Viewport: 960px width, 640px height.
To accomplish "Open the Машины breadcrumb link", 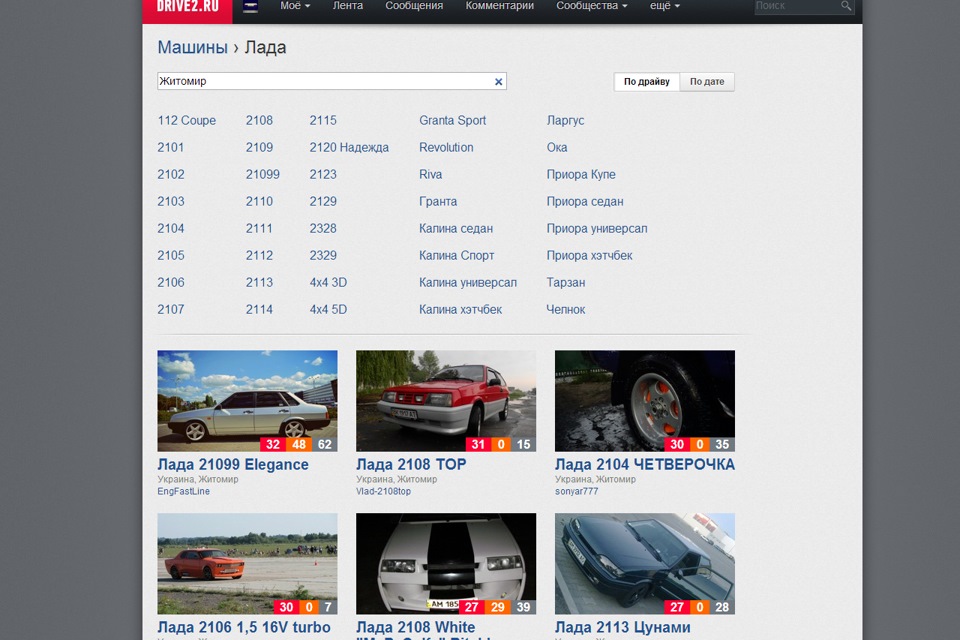I will (x=192, y=47).
